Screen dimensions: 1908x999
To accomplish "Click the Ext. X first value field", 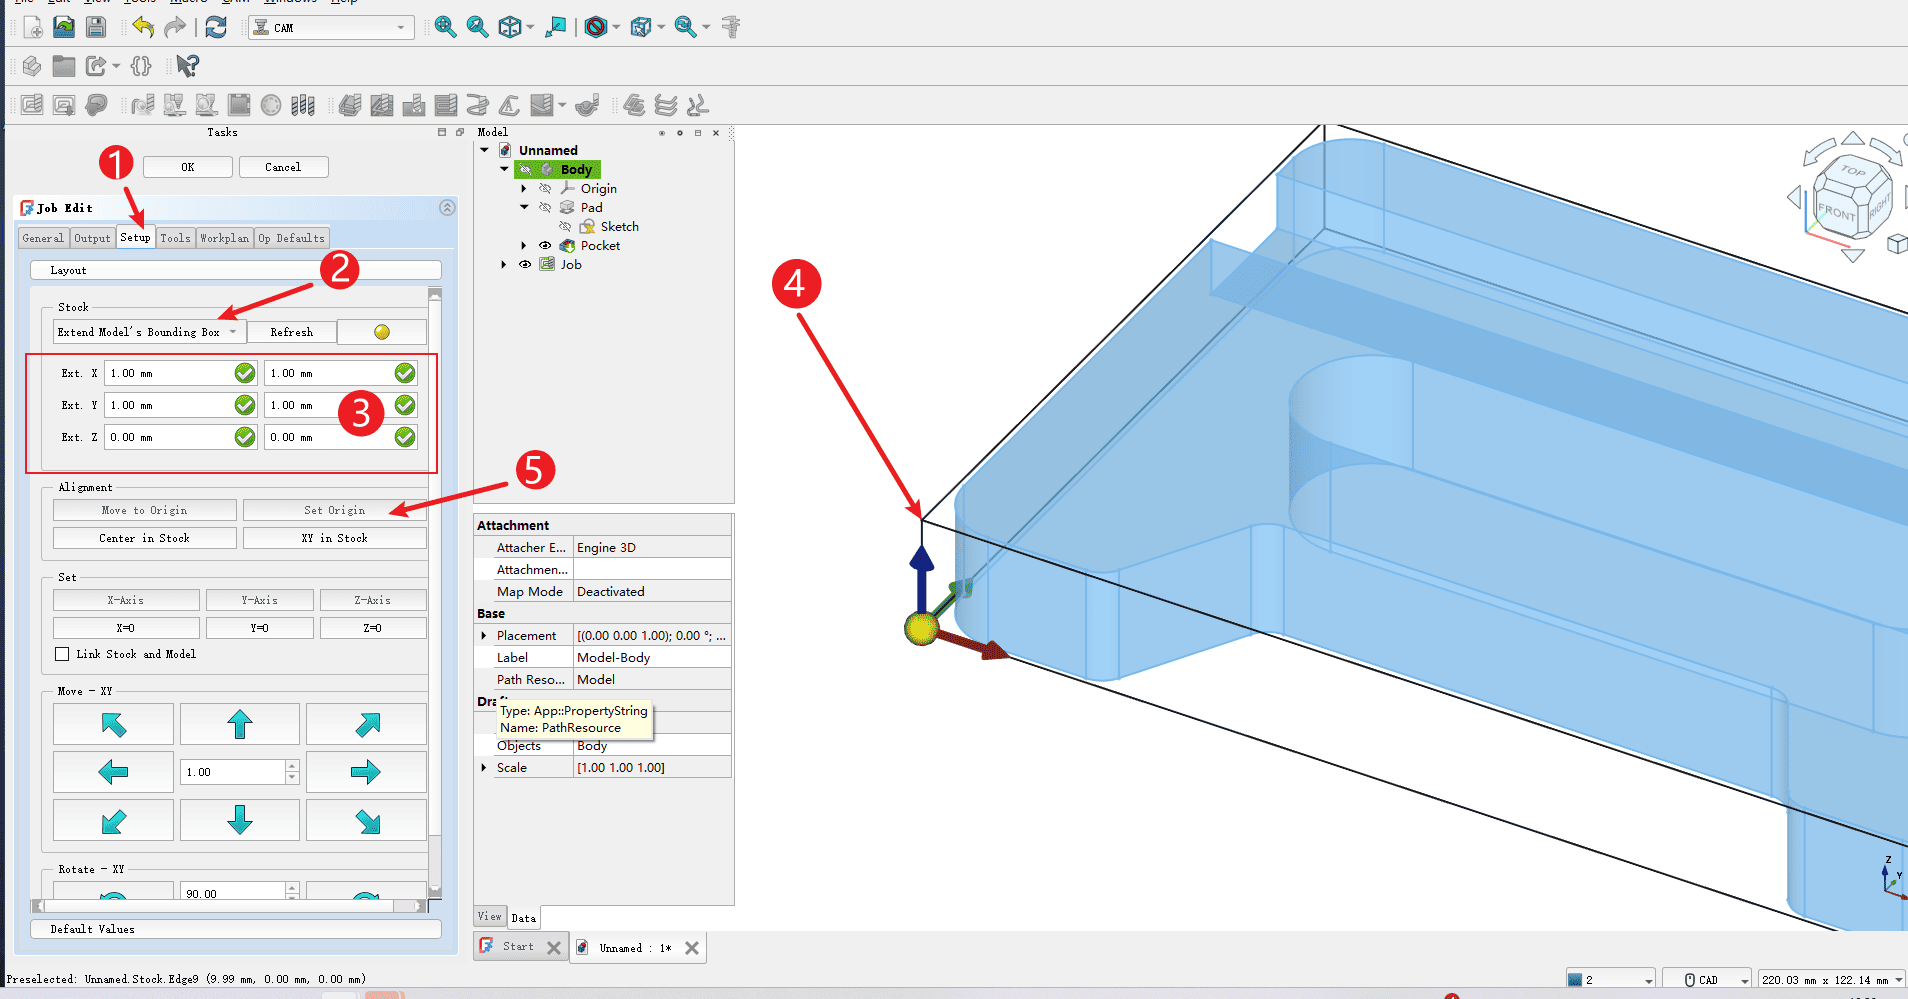I will (168, 373).
